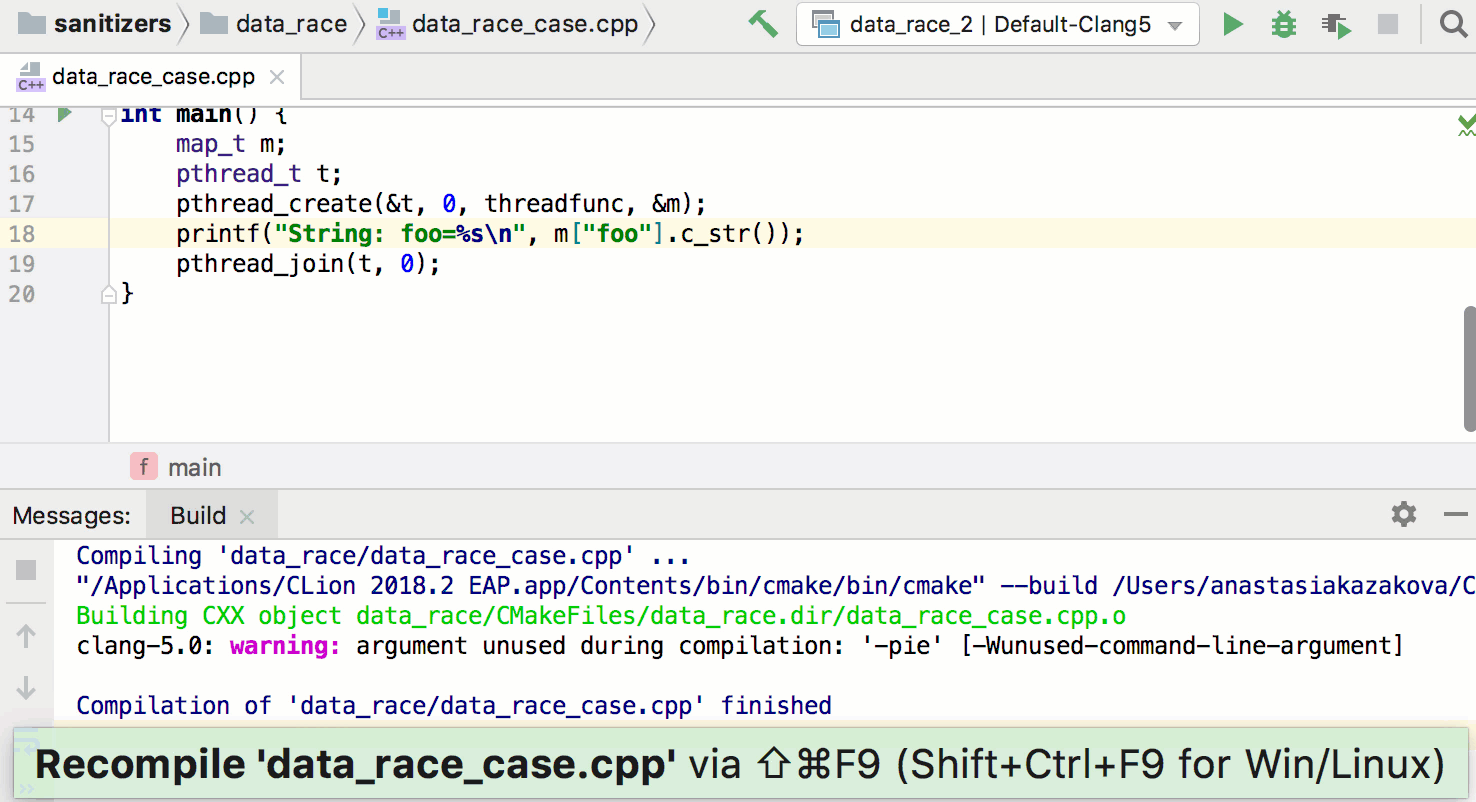Viewport: 1476px width, 802px height.
Task: Open the data_race_2 run configuration dropdown
Action: (x=997, y=24)
